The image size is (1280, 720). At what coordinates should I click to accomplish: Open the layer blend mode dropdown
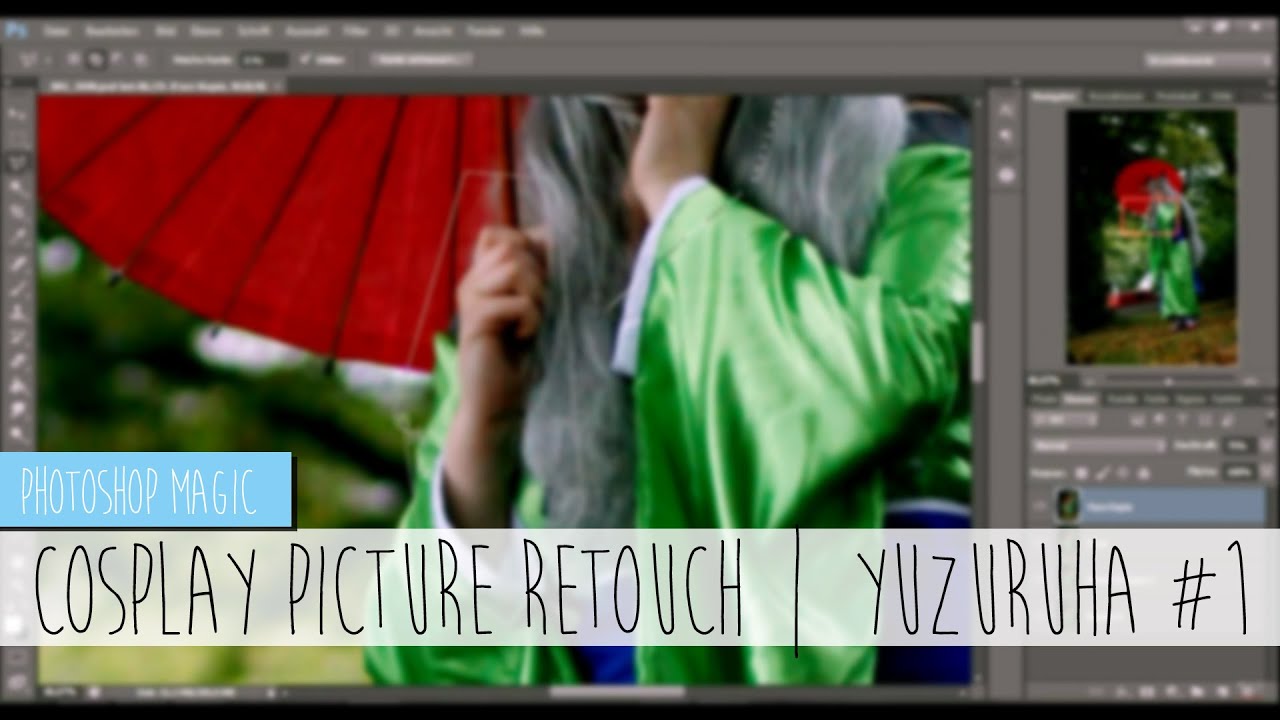tap(1097, 446)
